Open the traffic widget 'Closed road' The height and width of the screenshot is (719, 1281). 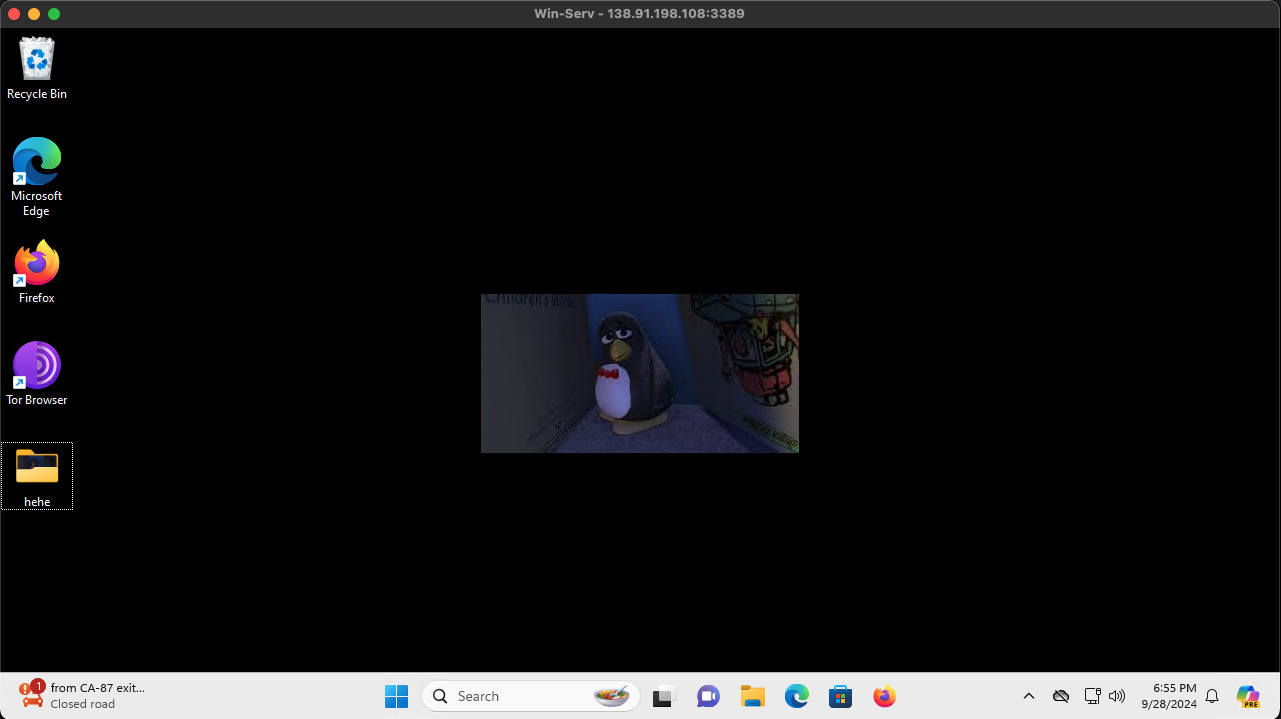[x=82, y=696]
